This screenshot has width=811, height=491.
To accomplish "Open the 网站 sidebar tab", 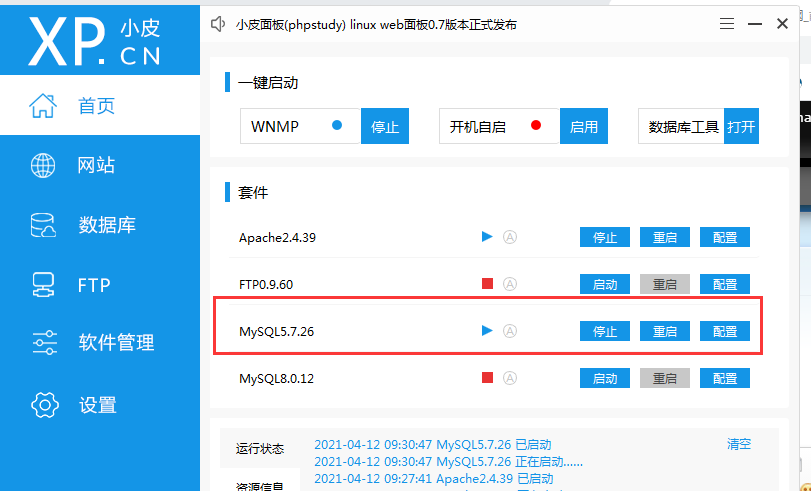I will point(100,166).
